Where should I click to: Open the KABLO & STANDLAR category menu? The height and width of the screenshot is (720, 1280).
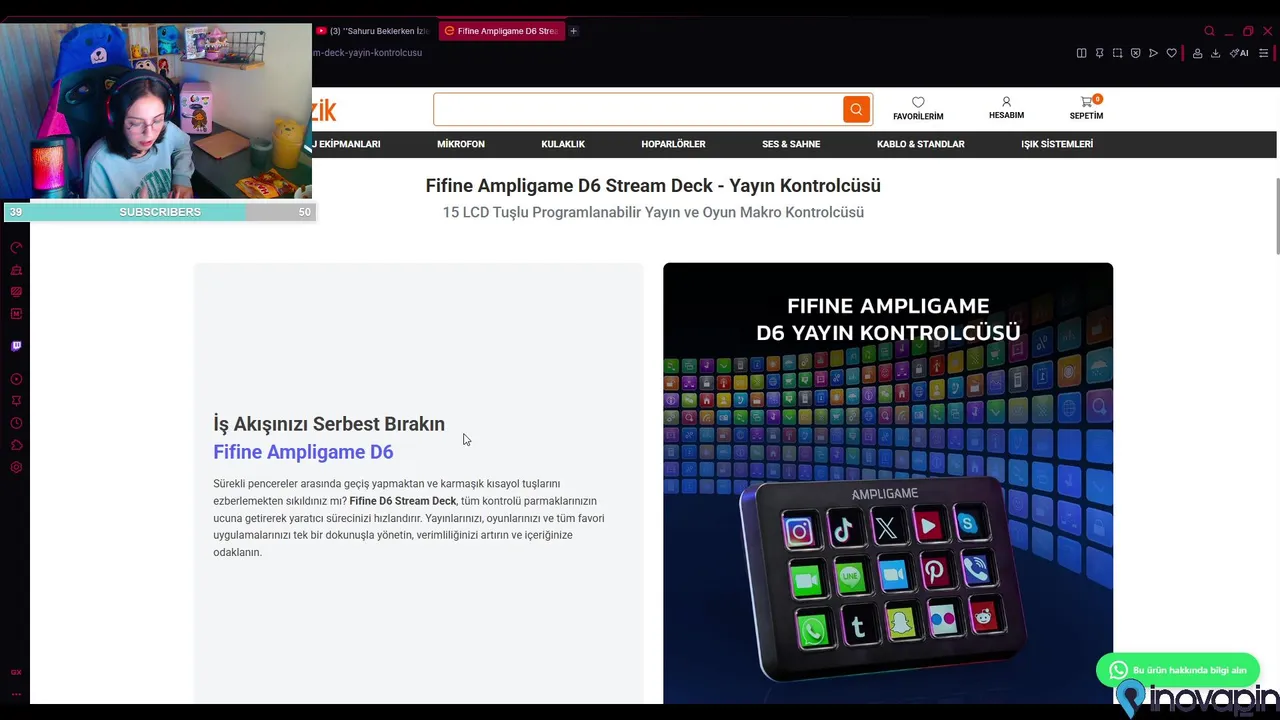(x=921, y=144)
